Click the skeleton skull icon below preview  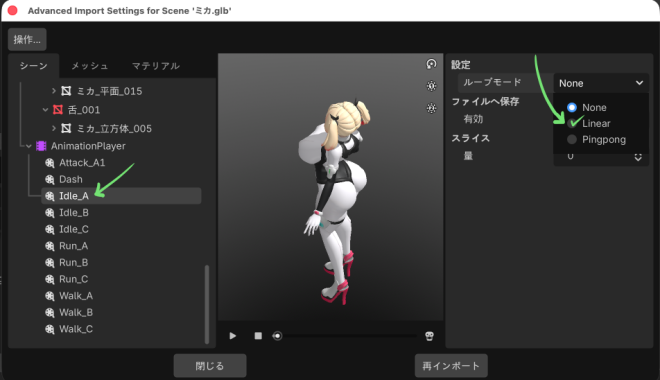pyautogui.click(x=429, y=336)
